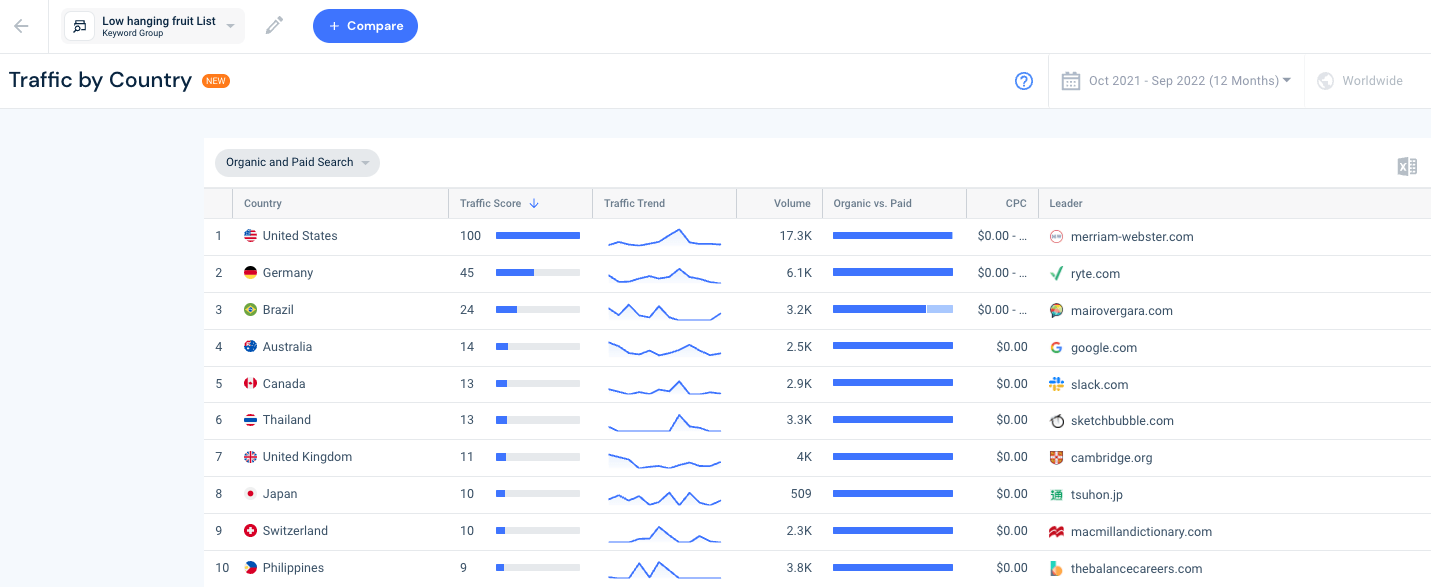Click the United States traffic score bar
This screenshot has width=1431, height=587.
click(538, 236)
